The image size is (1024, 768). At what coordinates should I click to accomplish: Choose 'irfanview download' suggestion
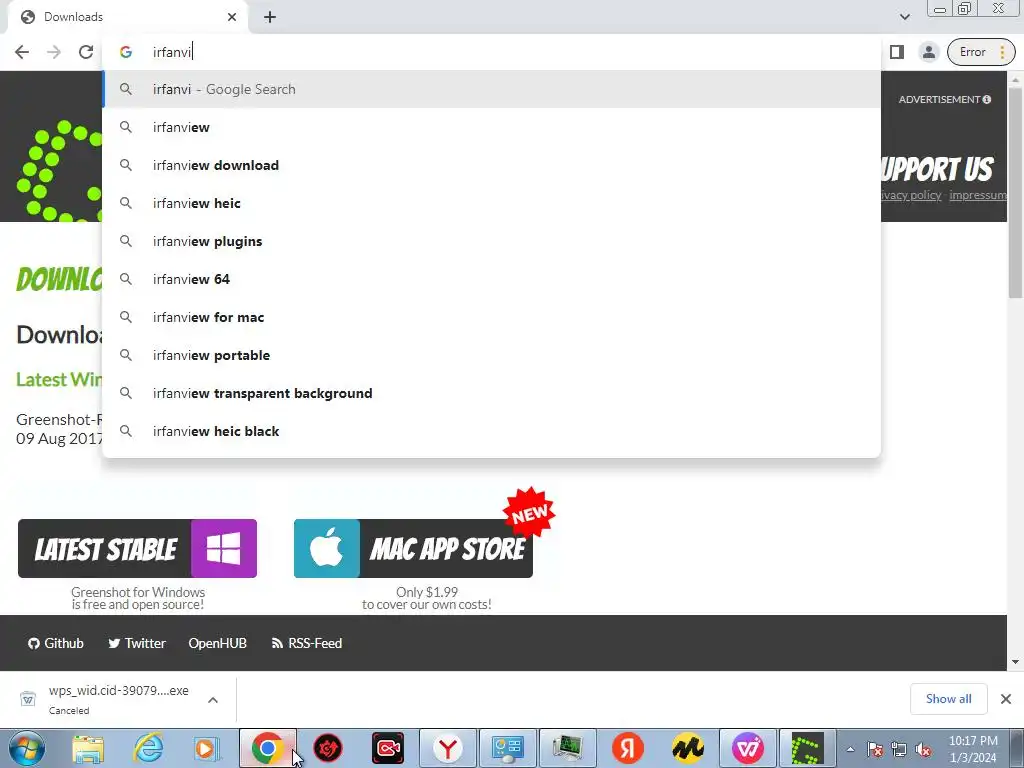491,165
